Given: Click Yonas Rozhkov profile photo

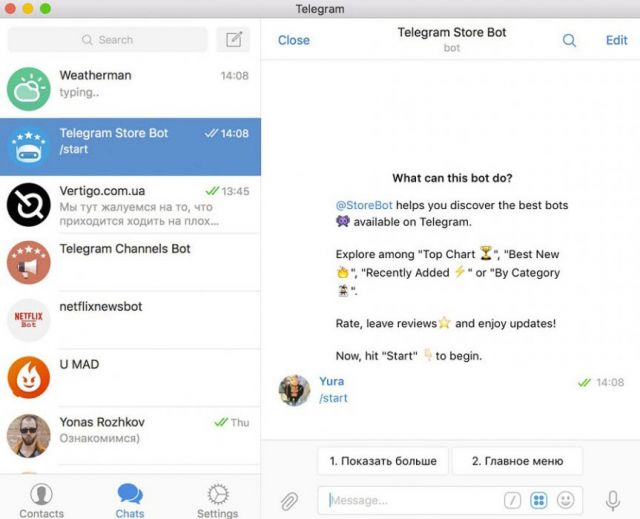Looking at the screenshot, I should (x=29, y=436).
